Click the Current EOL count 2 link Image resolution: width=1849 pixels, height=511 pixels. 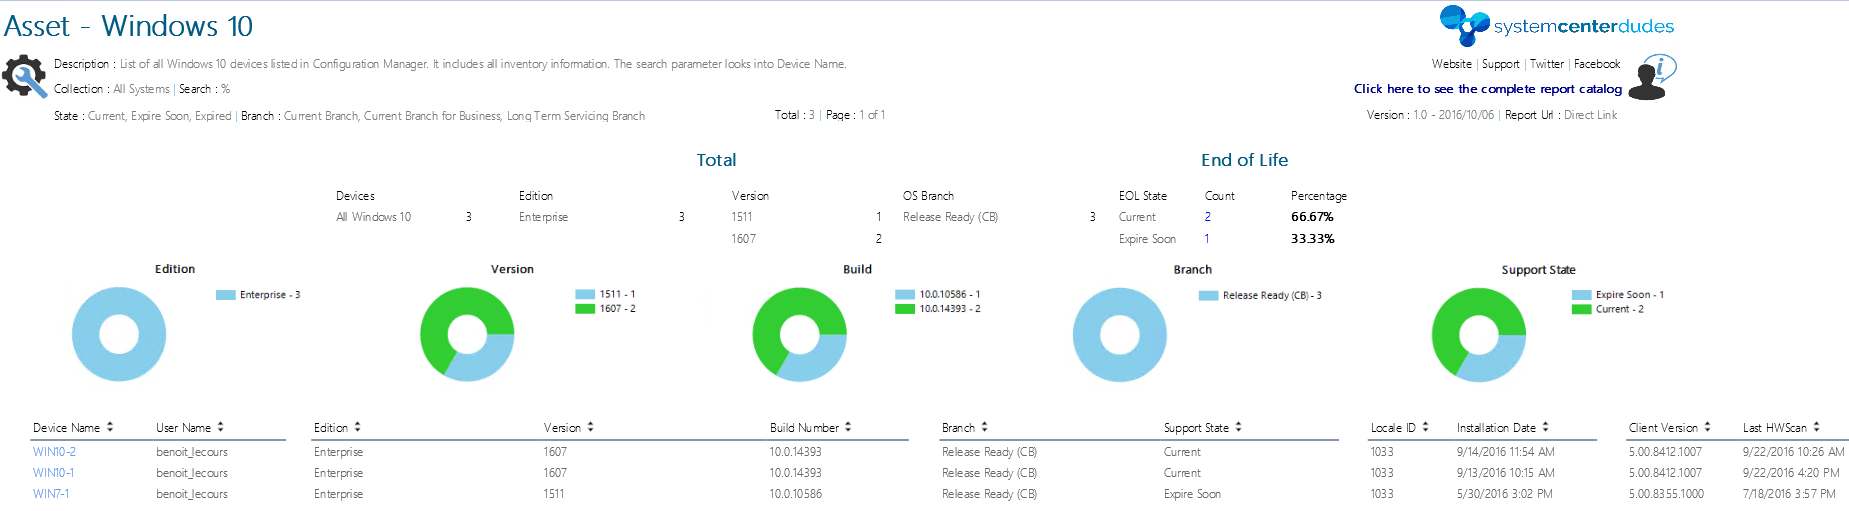[1207, 217]
